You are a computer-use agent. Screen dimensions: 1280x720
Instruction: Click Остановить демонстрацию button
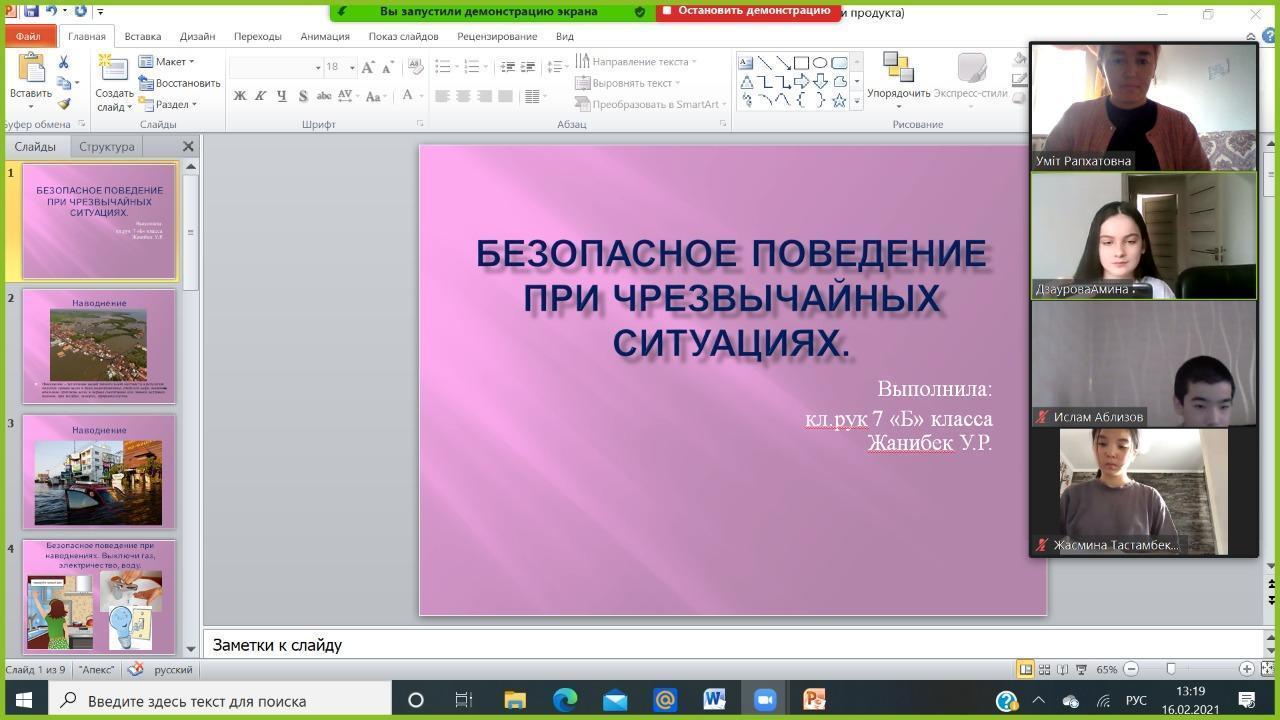click(x=746, y=11)
